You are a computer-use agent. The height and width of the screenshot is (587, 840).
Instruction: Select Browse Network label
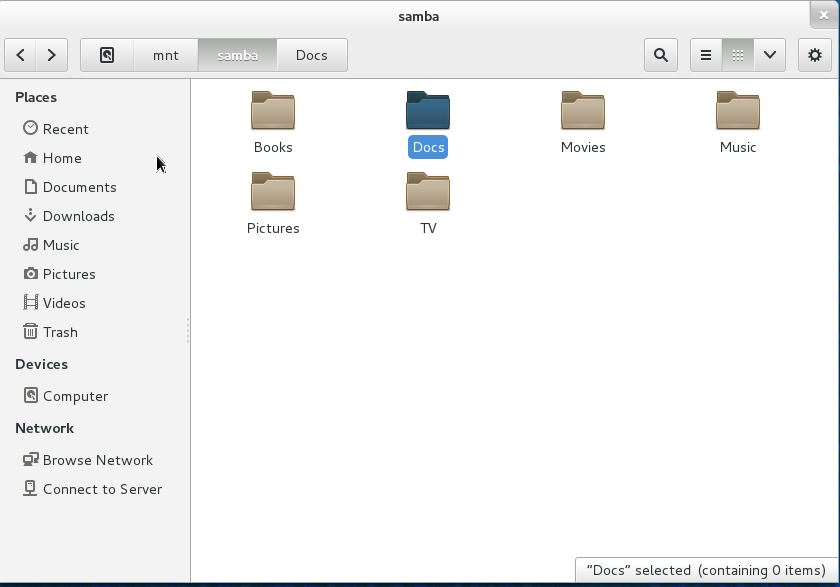click(98, 460)
